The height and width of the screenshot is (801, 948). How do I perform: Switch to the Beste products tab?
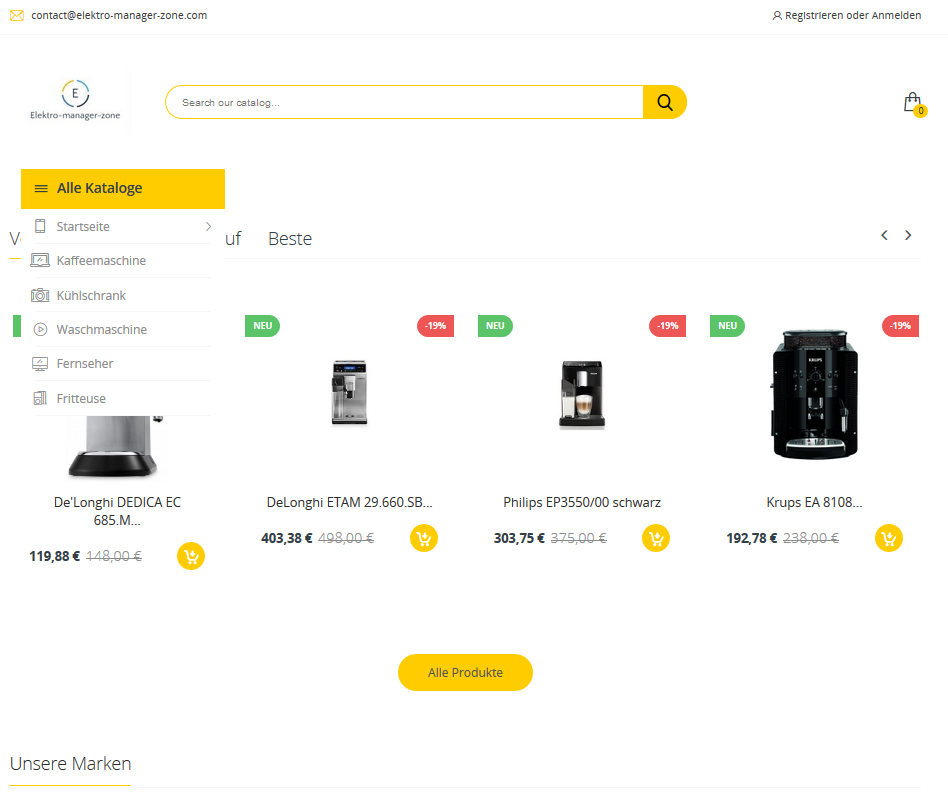(x=290, y=239)
